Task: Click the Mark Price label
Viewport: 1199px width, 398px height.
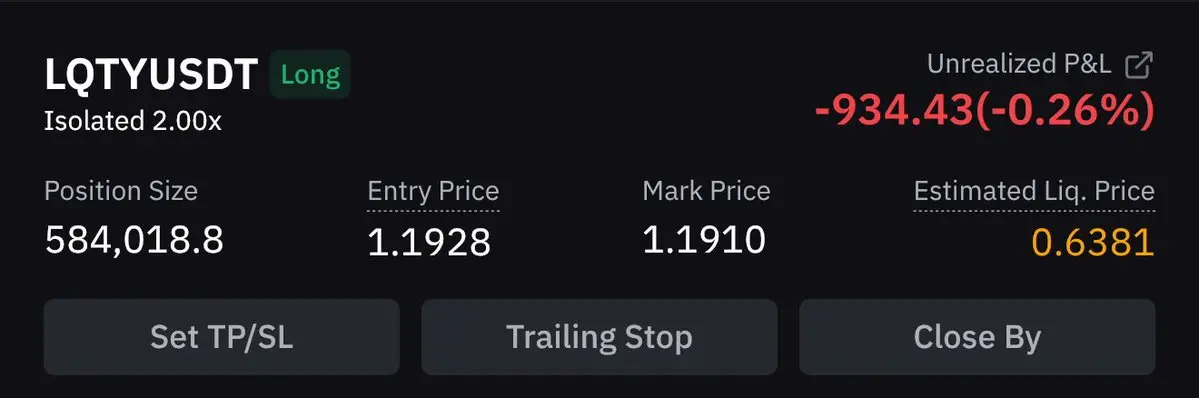Action: click(x=707, y=191)
